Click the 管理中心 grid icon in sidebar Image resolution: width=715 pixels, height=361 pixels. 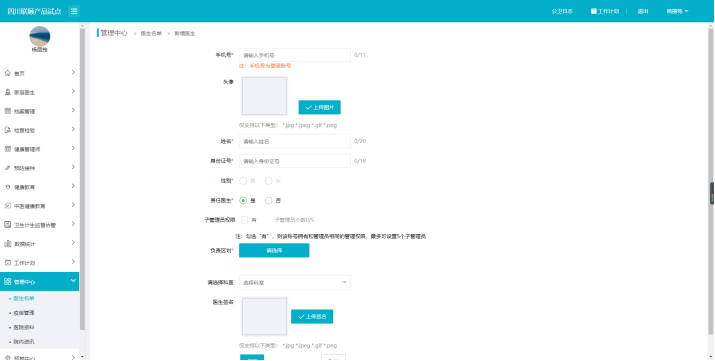click(x=7, y=282)
